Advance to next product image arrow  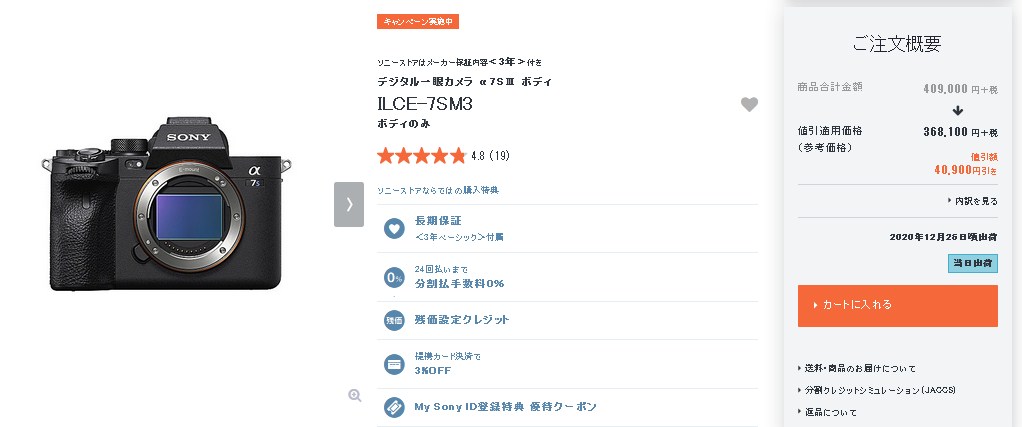point(349,204)
